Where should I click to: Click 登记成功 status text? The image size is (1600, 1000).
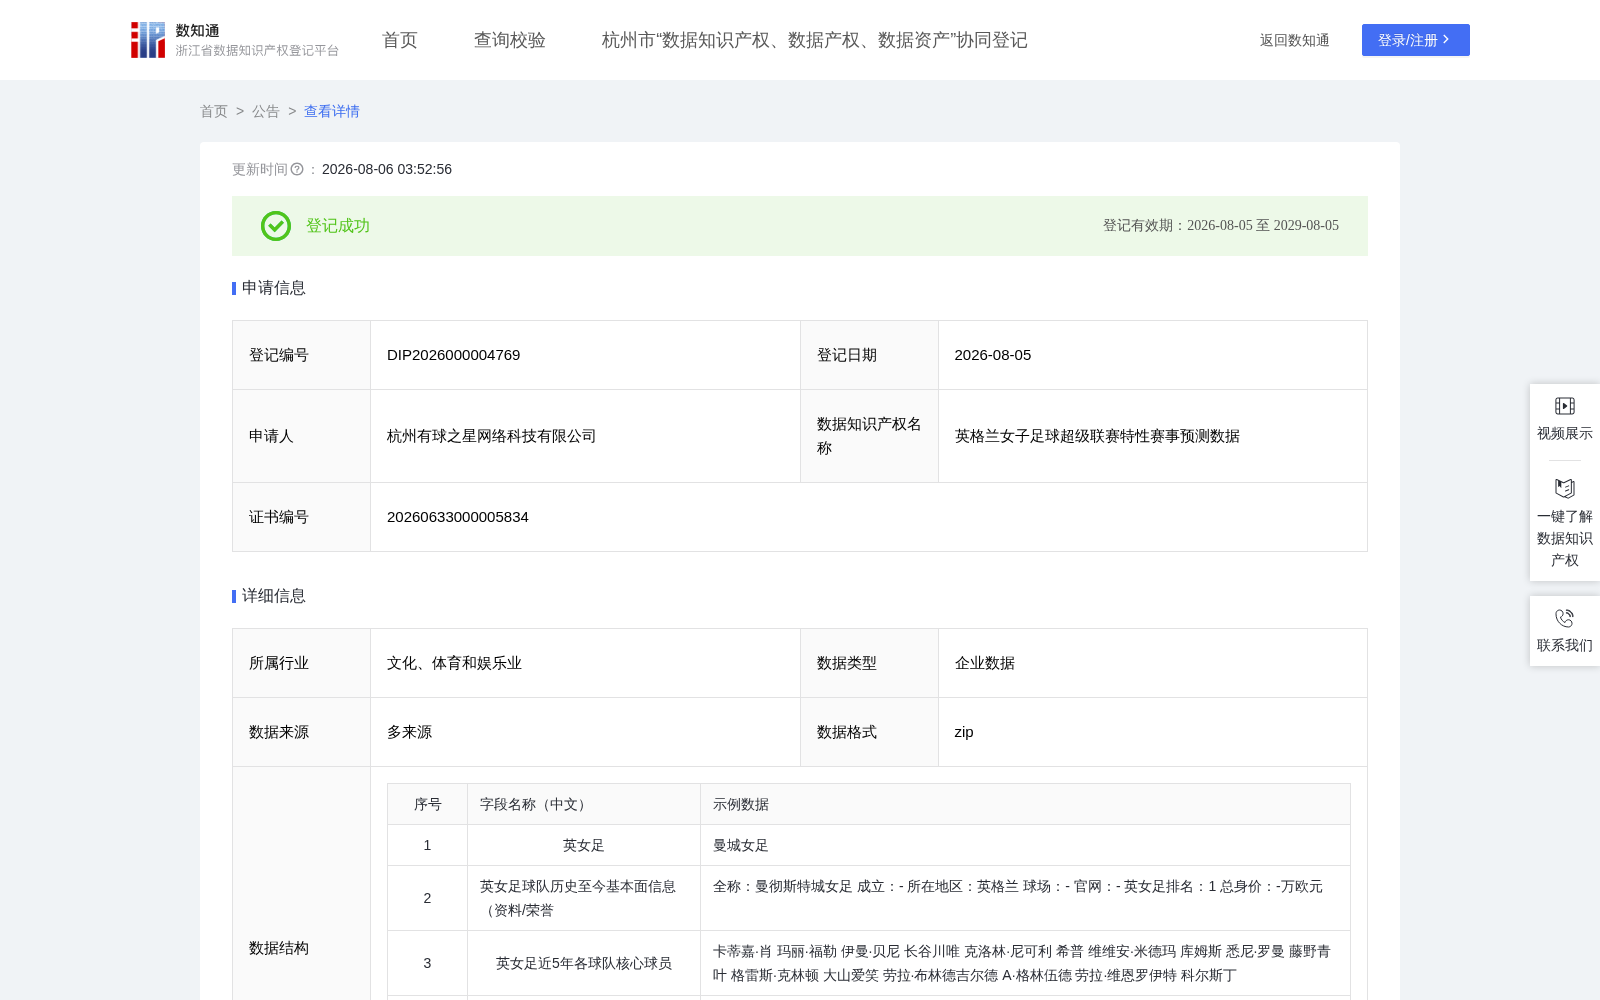(x=338, y=226)
